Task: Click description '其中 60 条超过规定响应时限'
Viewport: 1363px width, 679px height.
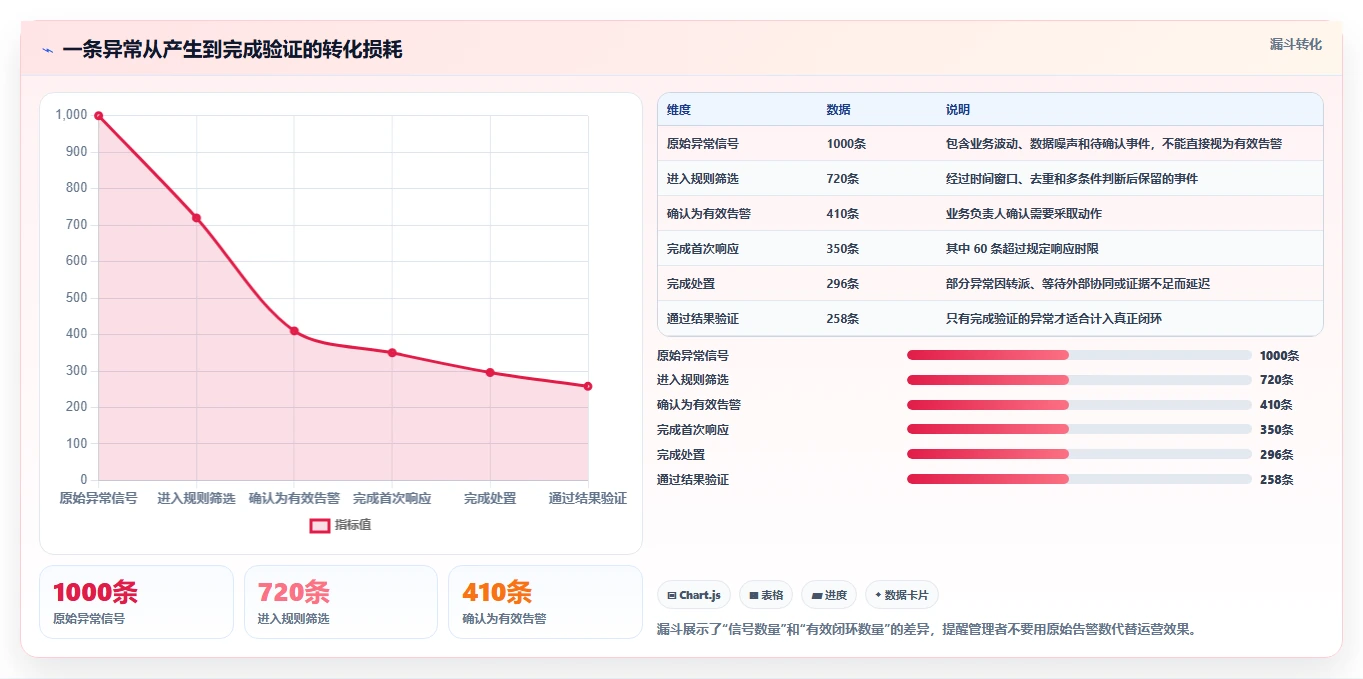Action: (1022, 249)
